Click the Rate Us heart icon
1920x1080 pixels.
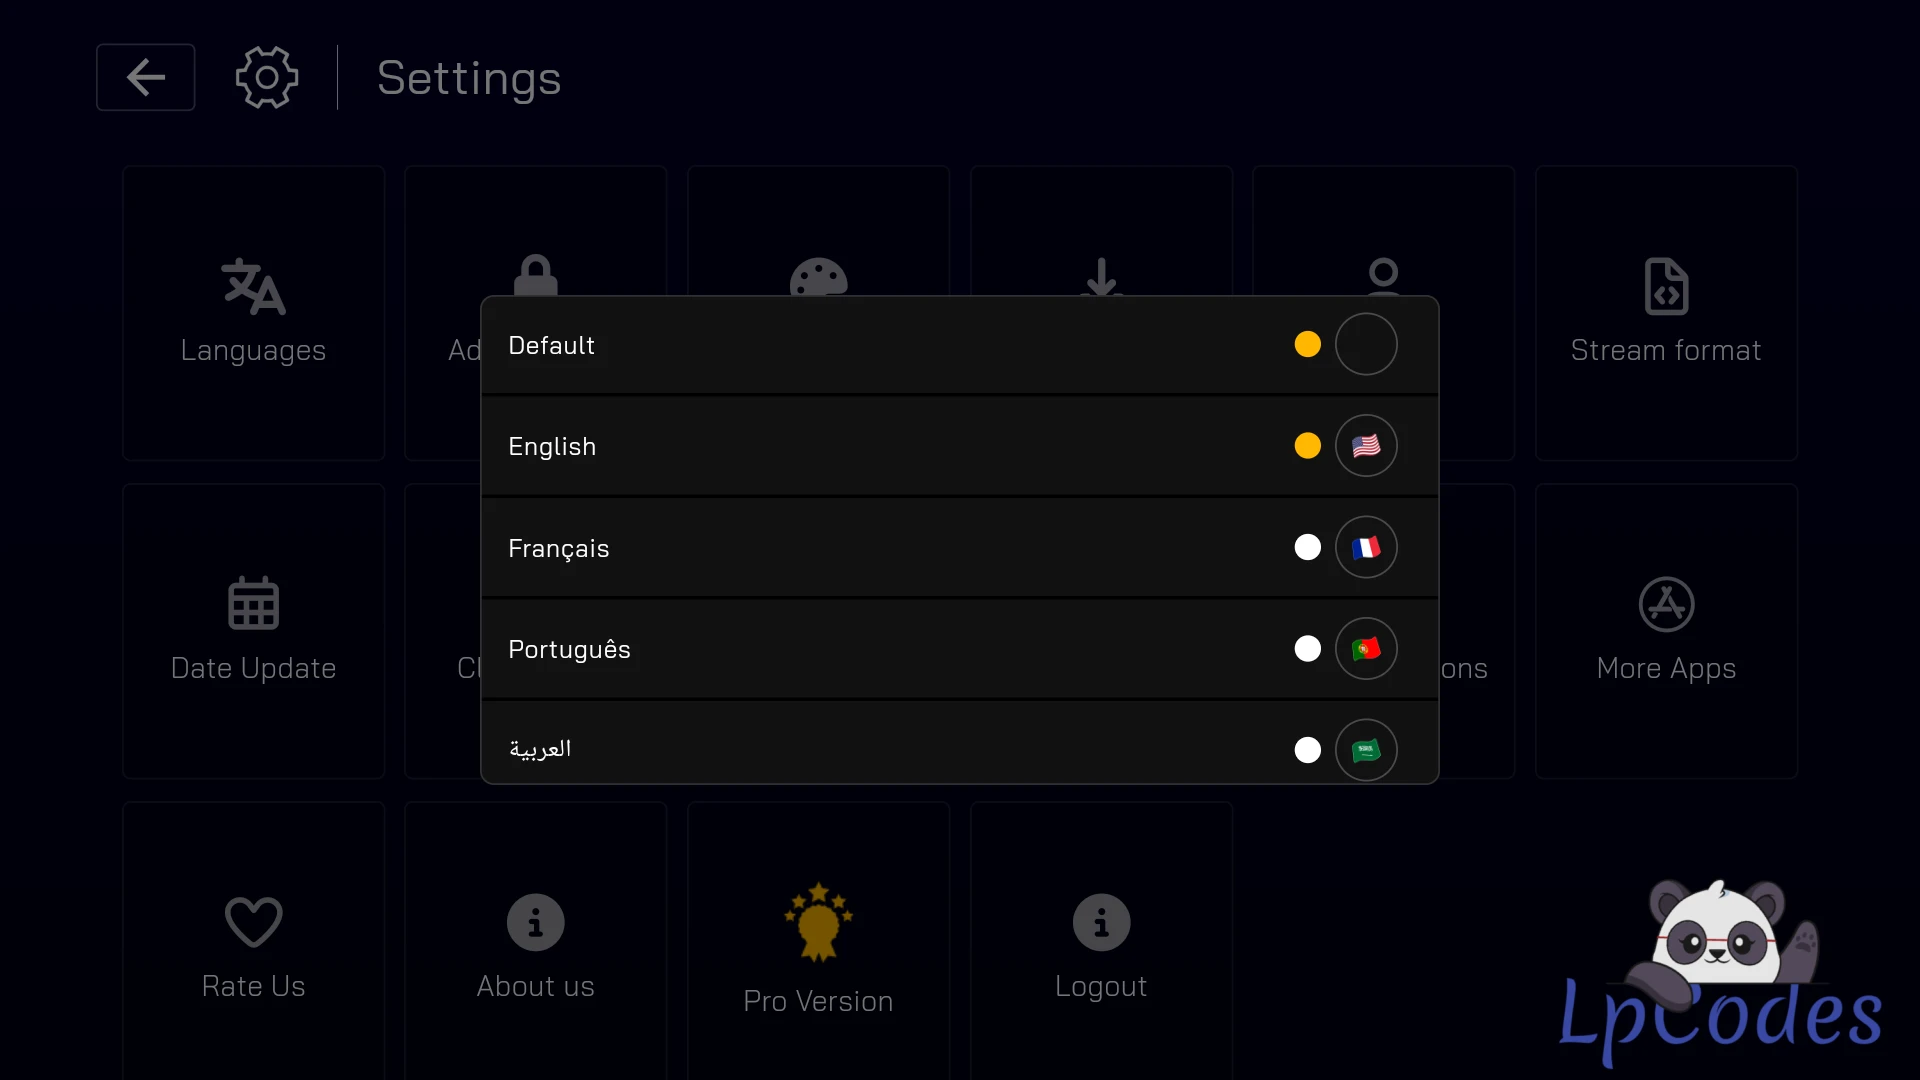[253, 921]
